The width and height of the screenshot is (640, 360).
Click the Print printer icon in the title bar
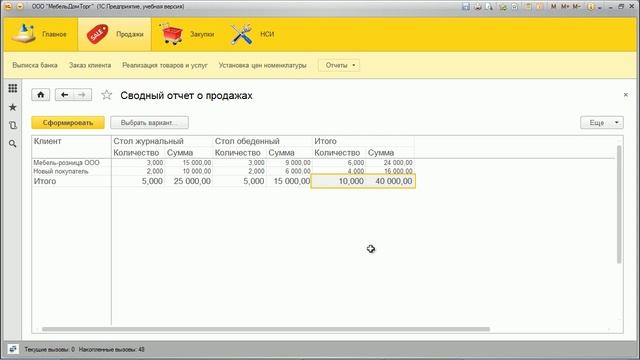coord(477,7)
